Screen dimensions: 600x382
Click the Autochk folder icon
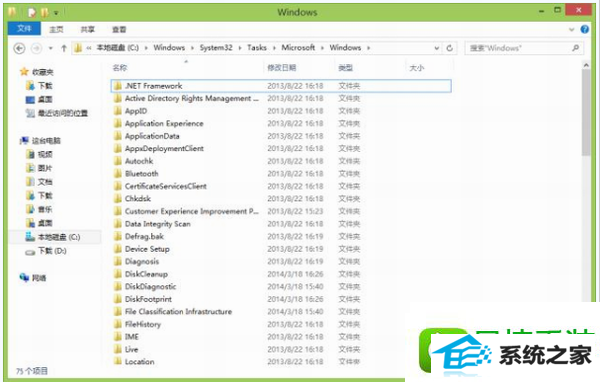point(118,161)
